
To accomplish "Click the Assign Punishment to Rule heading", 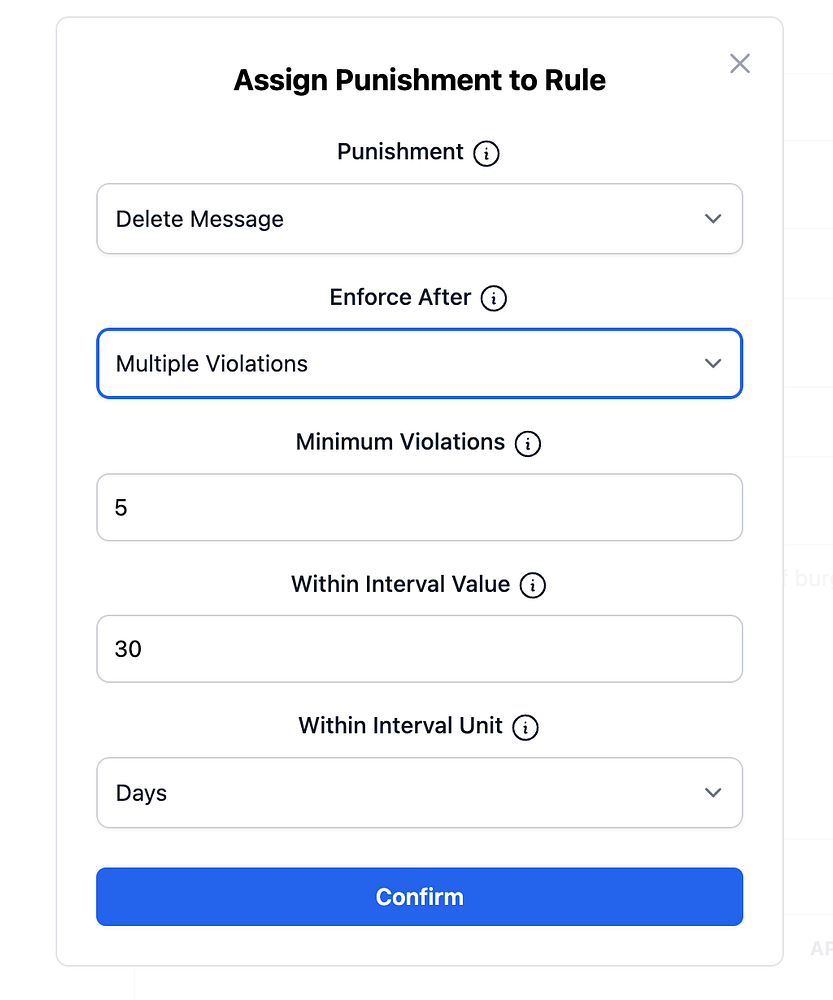I will pos(419,80).
